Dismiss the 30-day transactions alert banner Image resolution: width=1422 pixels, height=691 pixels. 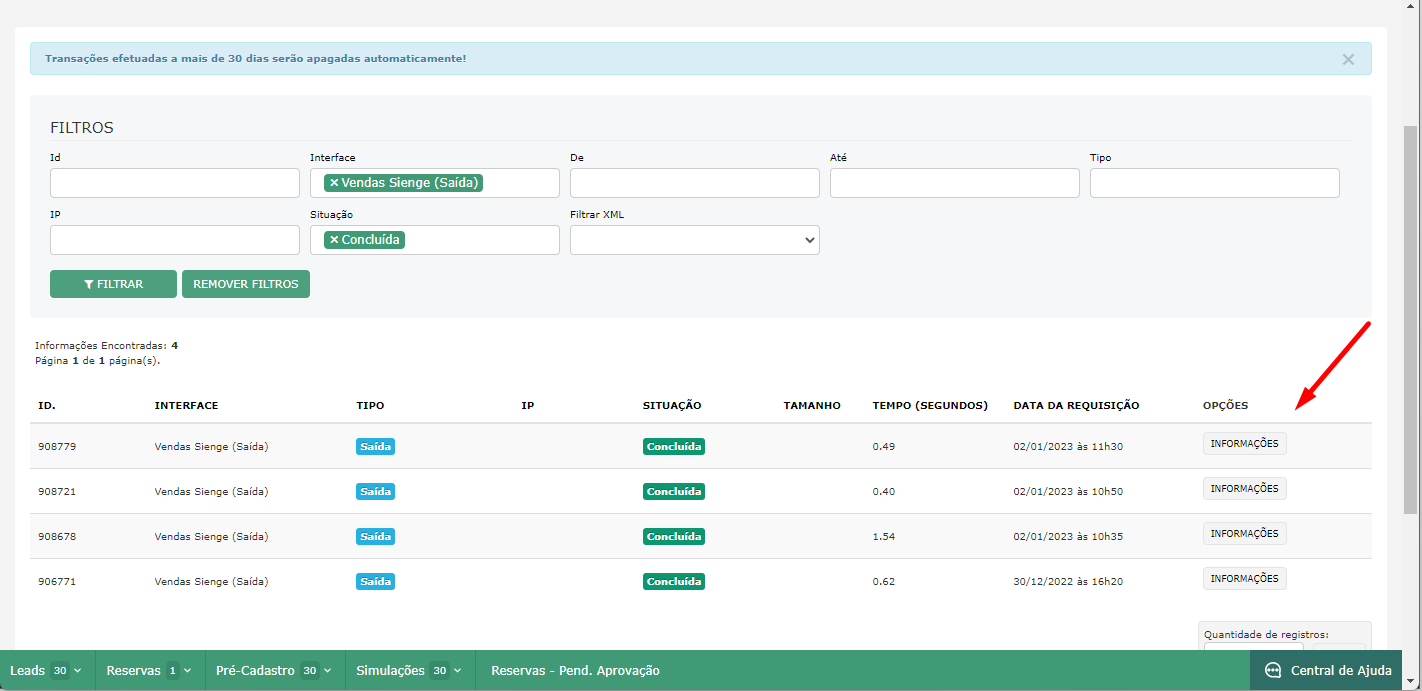point(1348,59)
